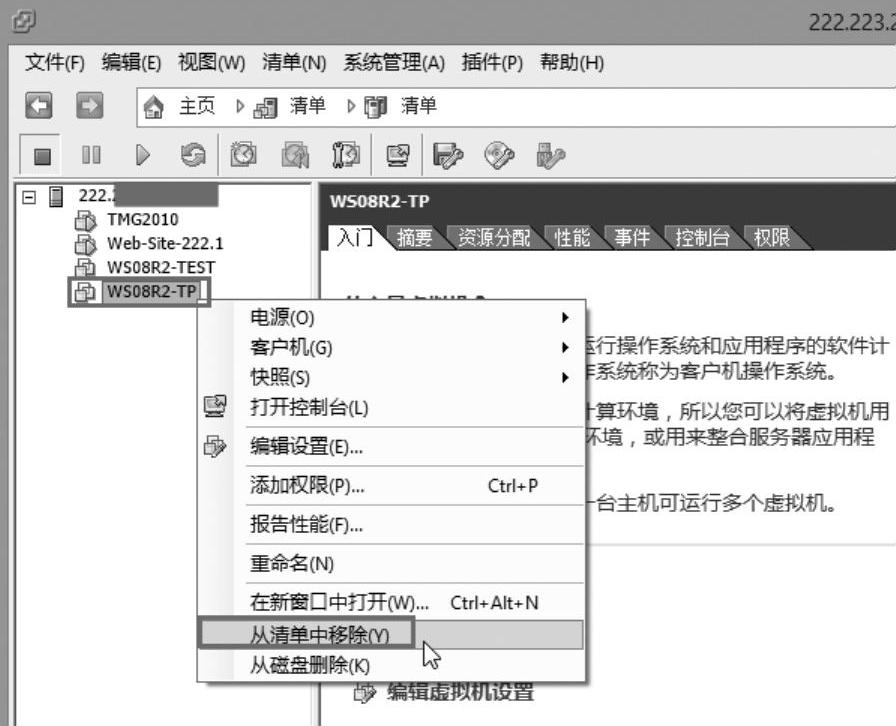Choose 添加权限(P)... from context menu
The width and height of the screenshot is (896, 726).
coord(391,486)
